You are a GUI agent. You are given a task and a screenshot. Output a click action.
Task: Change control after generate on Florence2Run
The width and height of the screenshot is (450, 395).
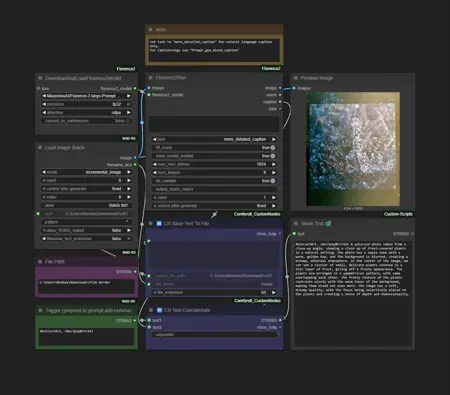point(214,206)
